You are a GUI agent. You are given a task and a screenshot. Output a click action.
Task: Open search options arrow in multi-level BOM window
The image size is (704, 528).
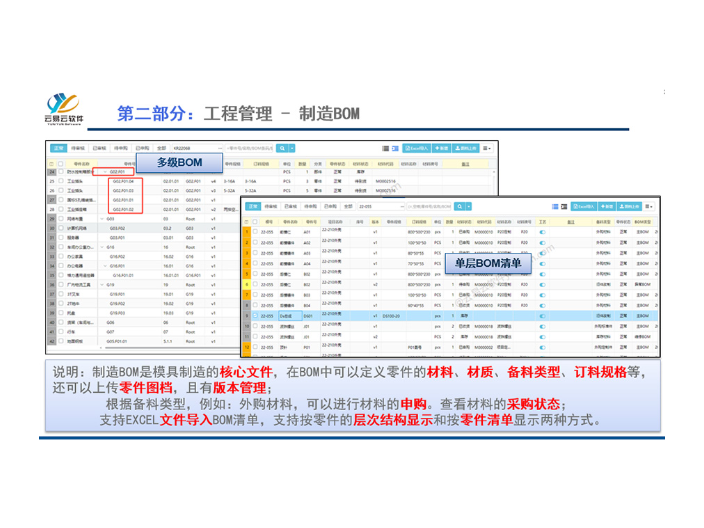tap(292, 148)
